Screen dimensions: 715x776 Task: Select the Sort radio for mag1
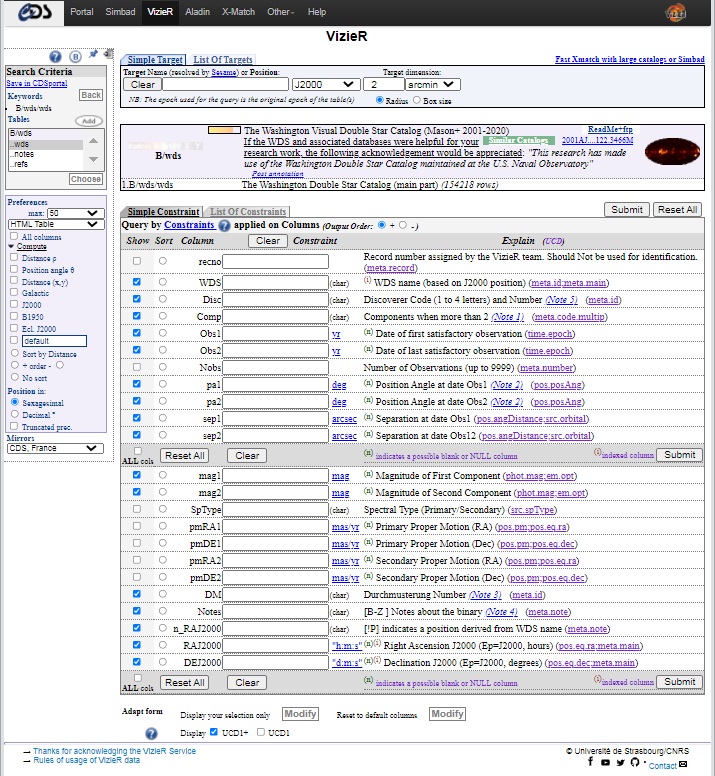pyautogui.click(x=162, y=475)
